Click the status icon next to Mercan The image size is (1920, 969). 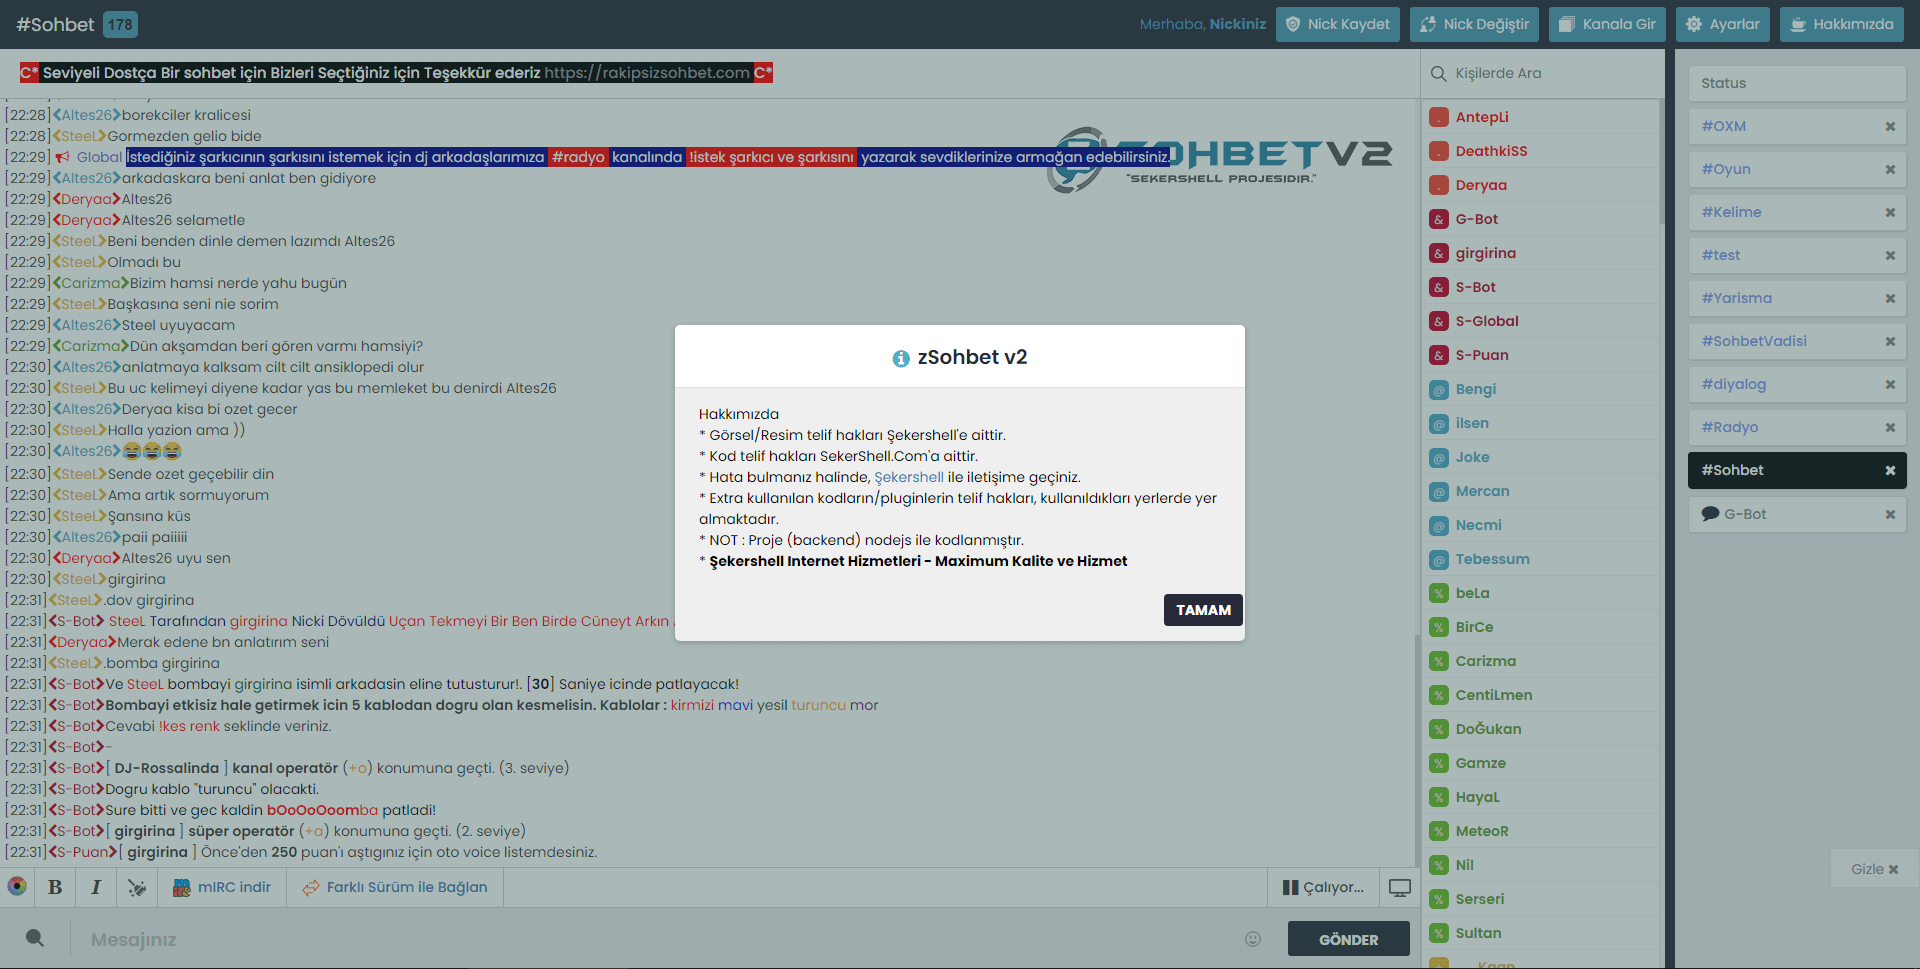pyautogui.click(x=1439, y=492)
